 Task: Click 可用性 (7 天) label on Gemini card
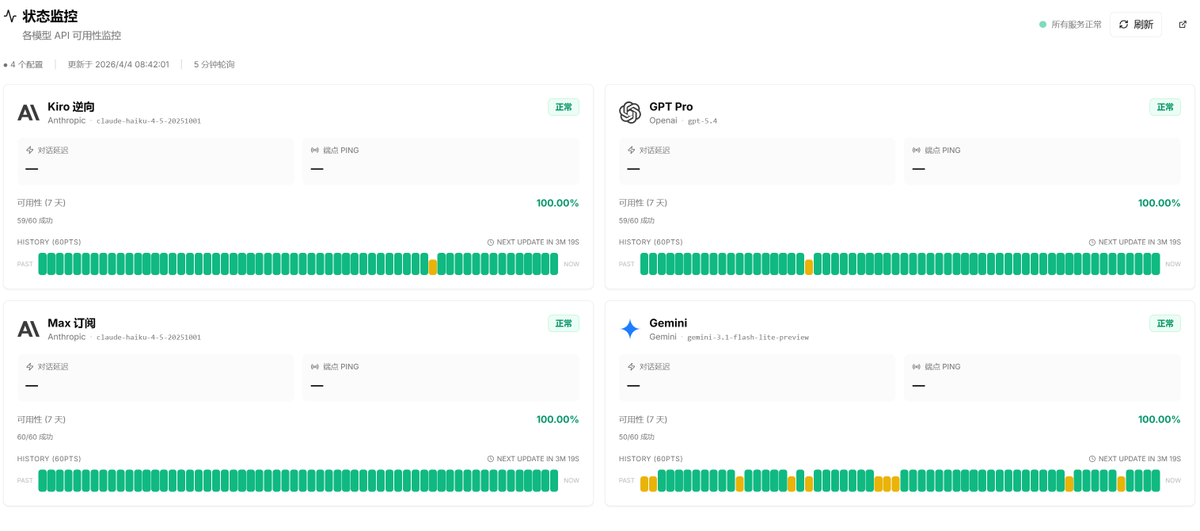[643, 420]
